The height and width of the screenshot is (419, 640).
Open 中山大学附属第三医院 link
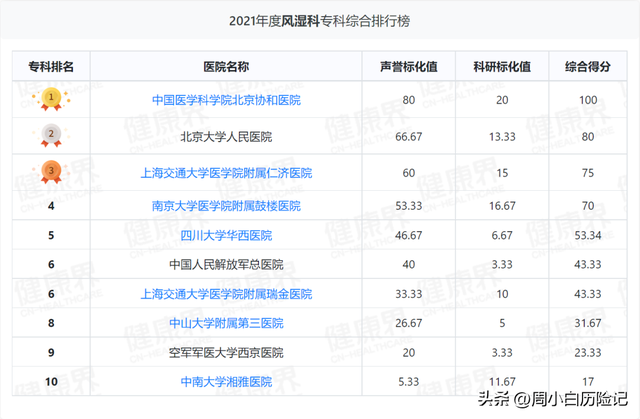[226, 323]
